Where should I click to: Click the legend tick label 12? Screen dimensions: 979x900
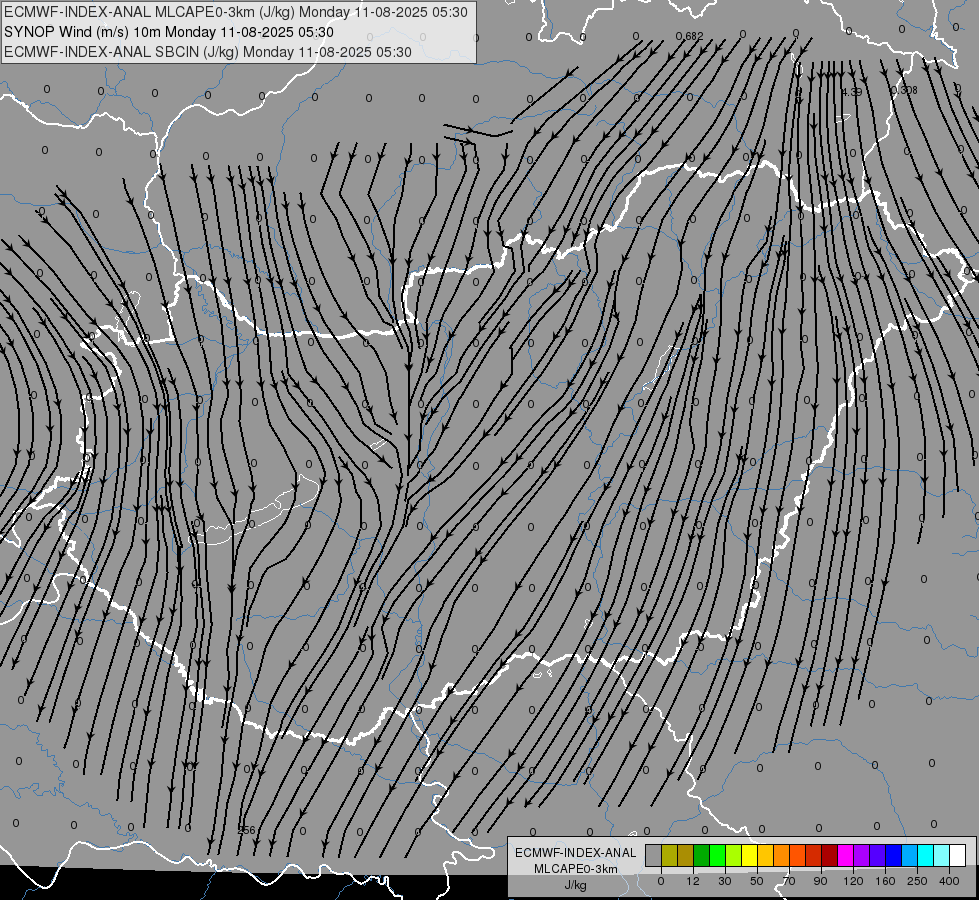point(692,881)
